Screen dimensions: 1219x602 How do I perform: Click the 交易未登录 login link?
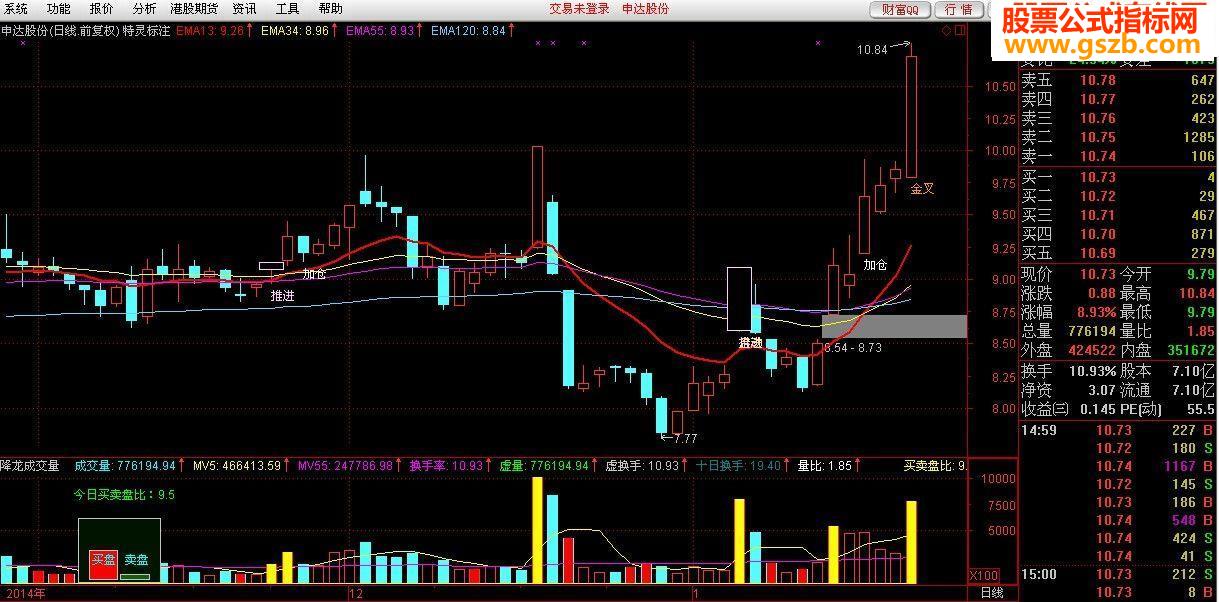(579, 9)
